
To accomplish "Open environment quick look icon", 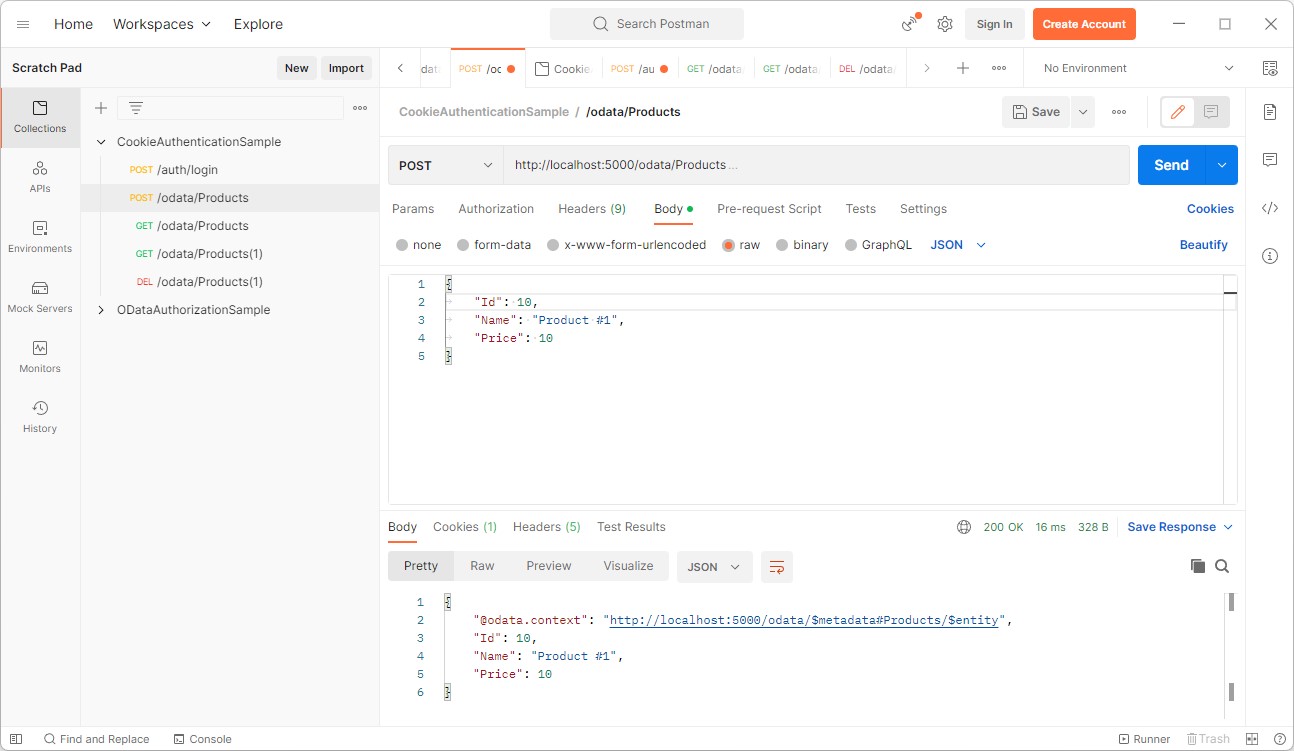I will pos(1270,68).
